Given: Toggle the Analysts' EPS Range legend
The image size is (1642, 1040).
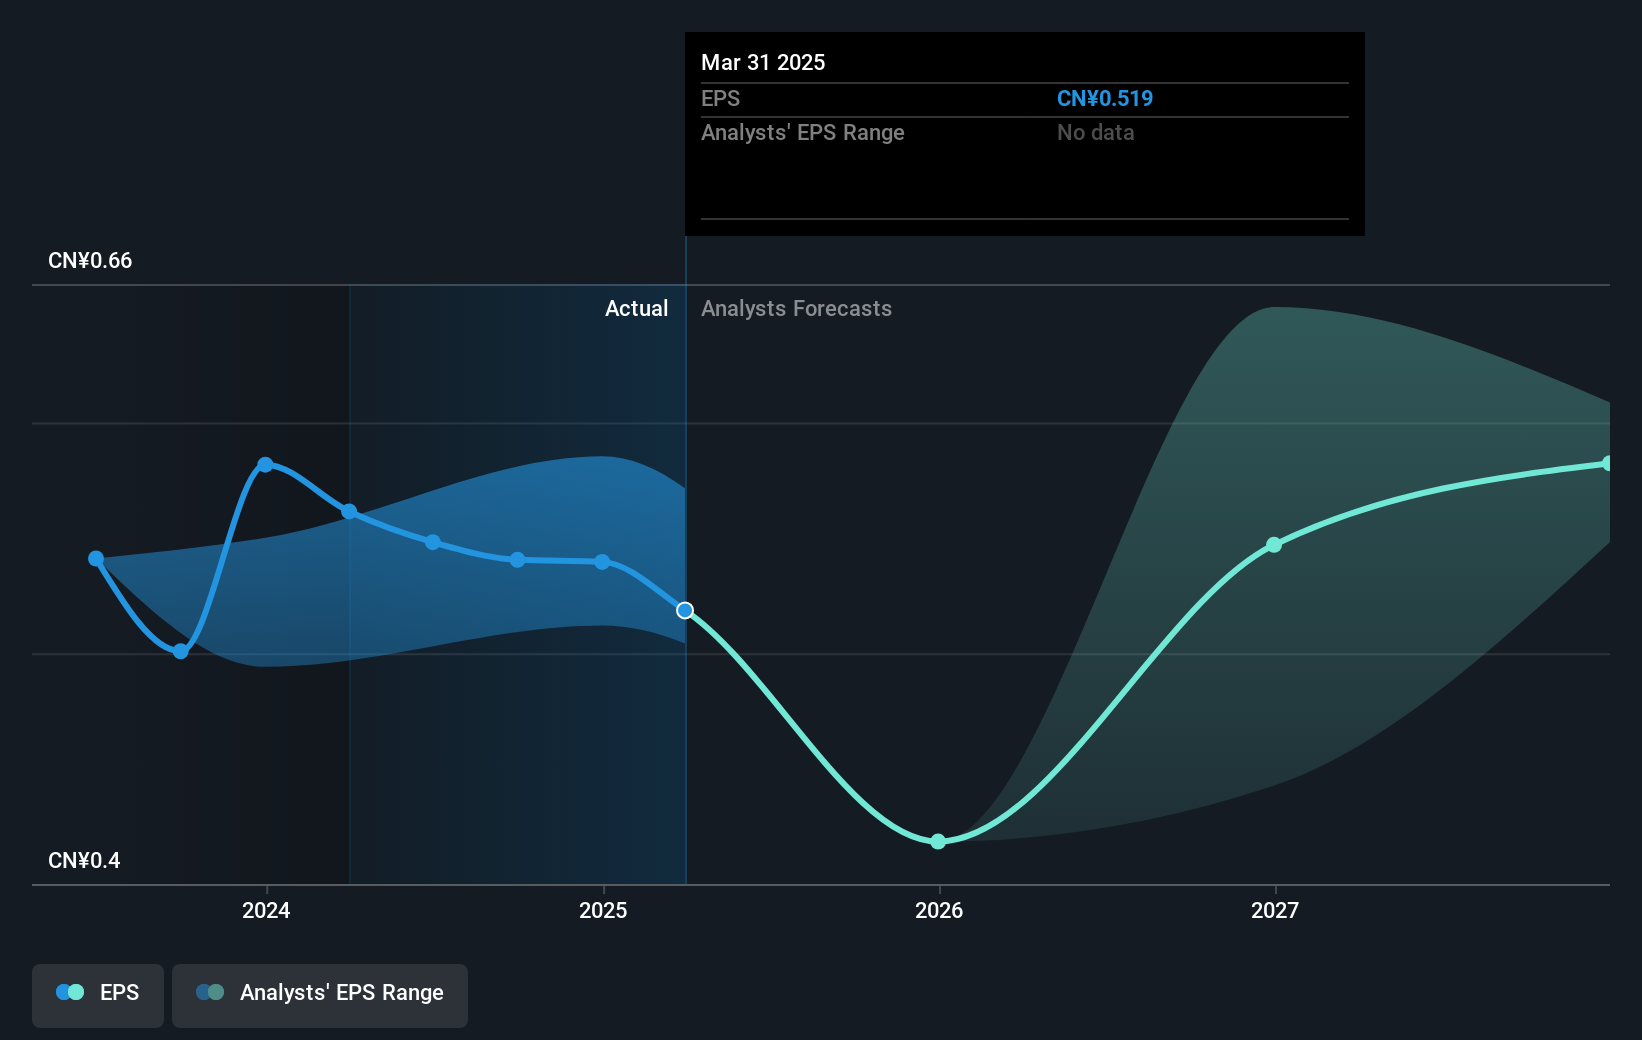Looking at the screenshot, I should (320, 995).
